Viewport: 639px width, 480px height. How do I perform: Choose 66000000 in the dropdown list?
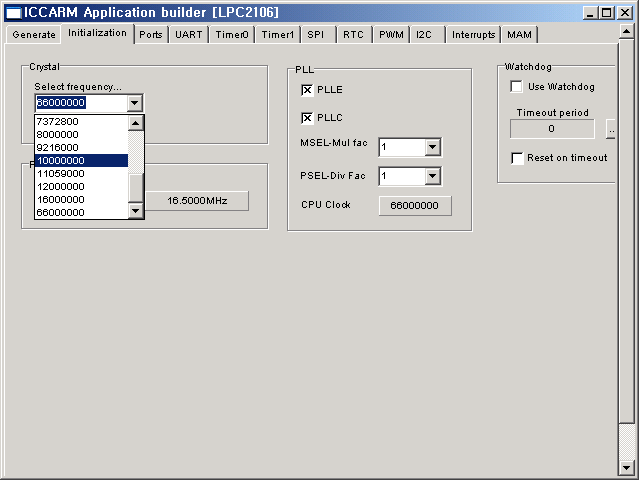82,213
